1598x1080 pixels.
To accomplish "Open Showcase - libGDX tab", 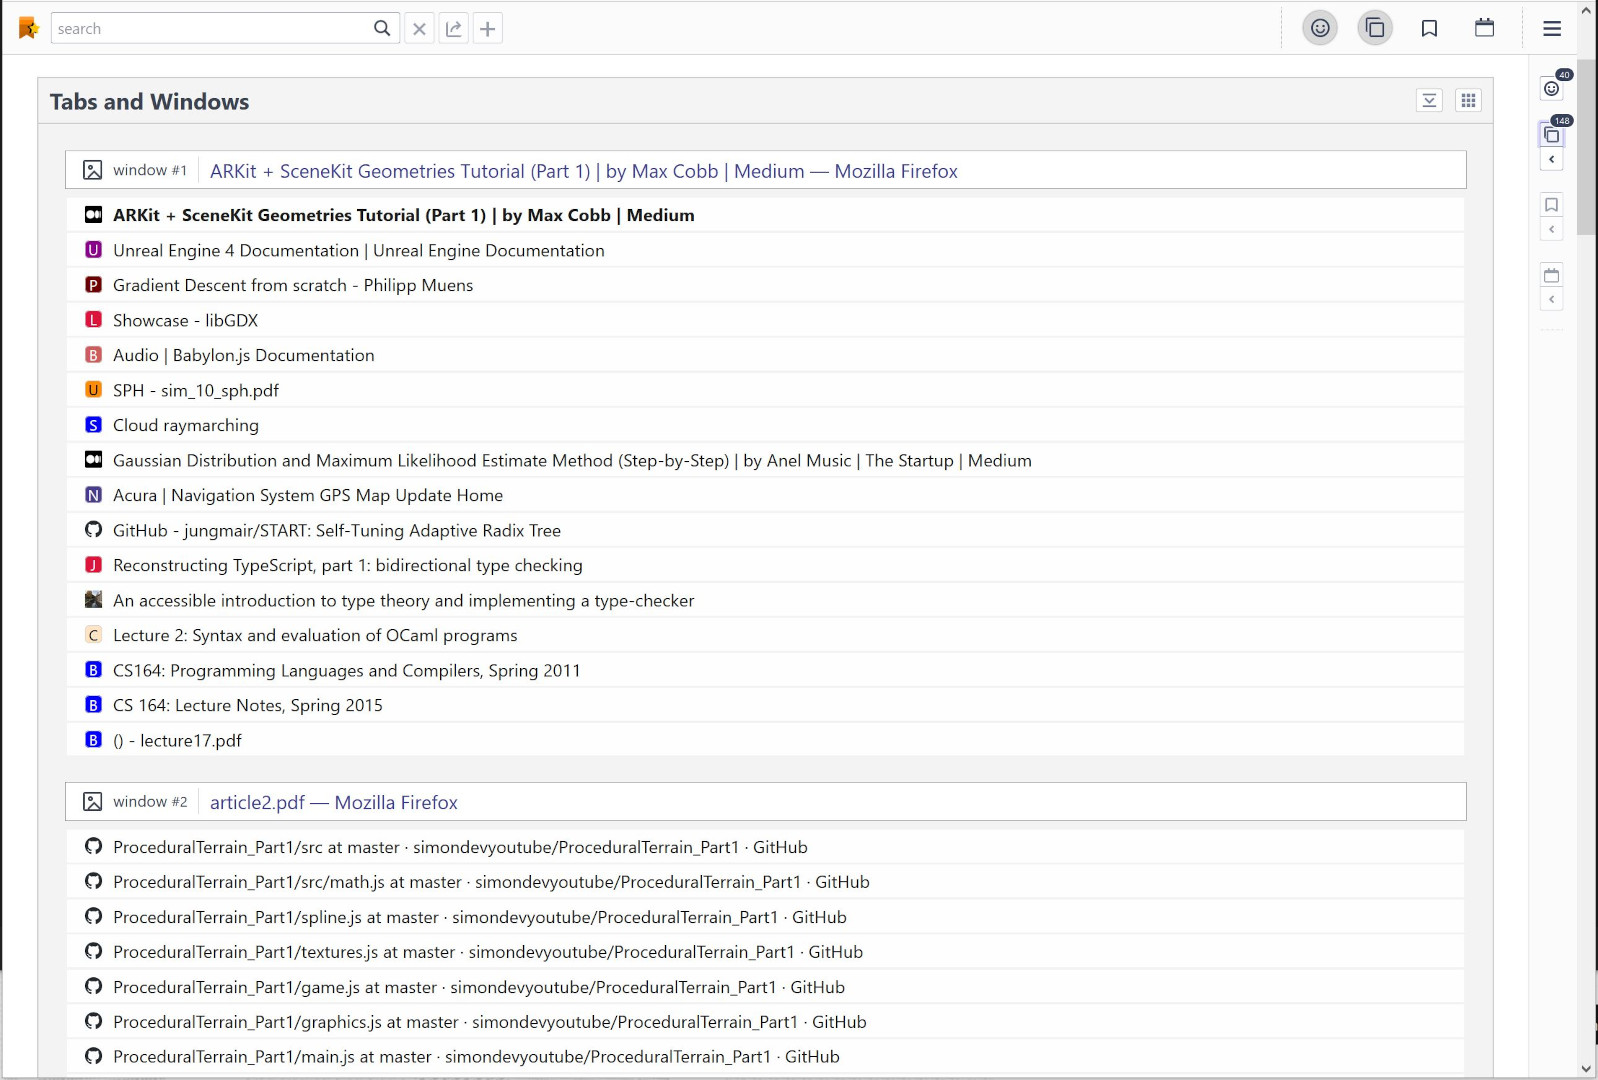I will 766,320.
